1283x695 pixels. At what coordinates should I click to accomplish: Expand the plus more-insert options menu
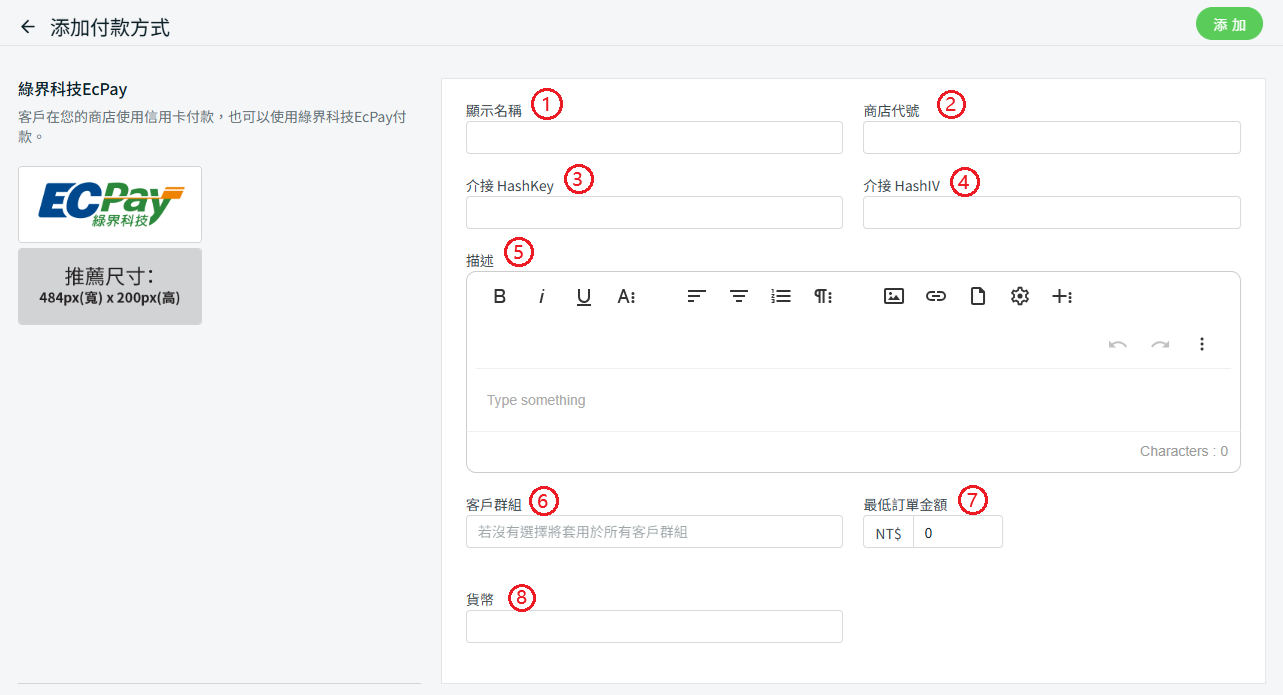click(1062, 296)
